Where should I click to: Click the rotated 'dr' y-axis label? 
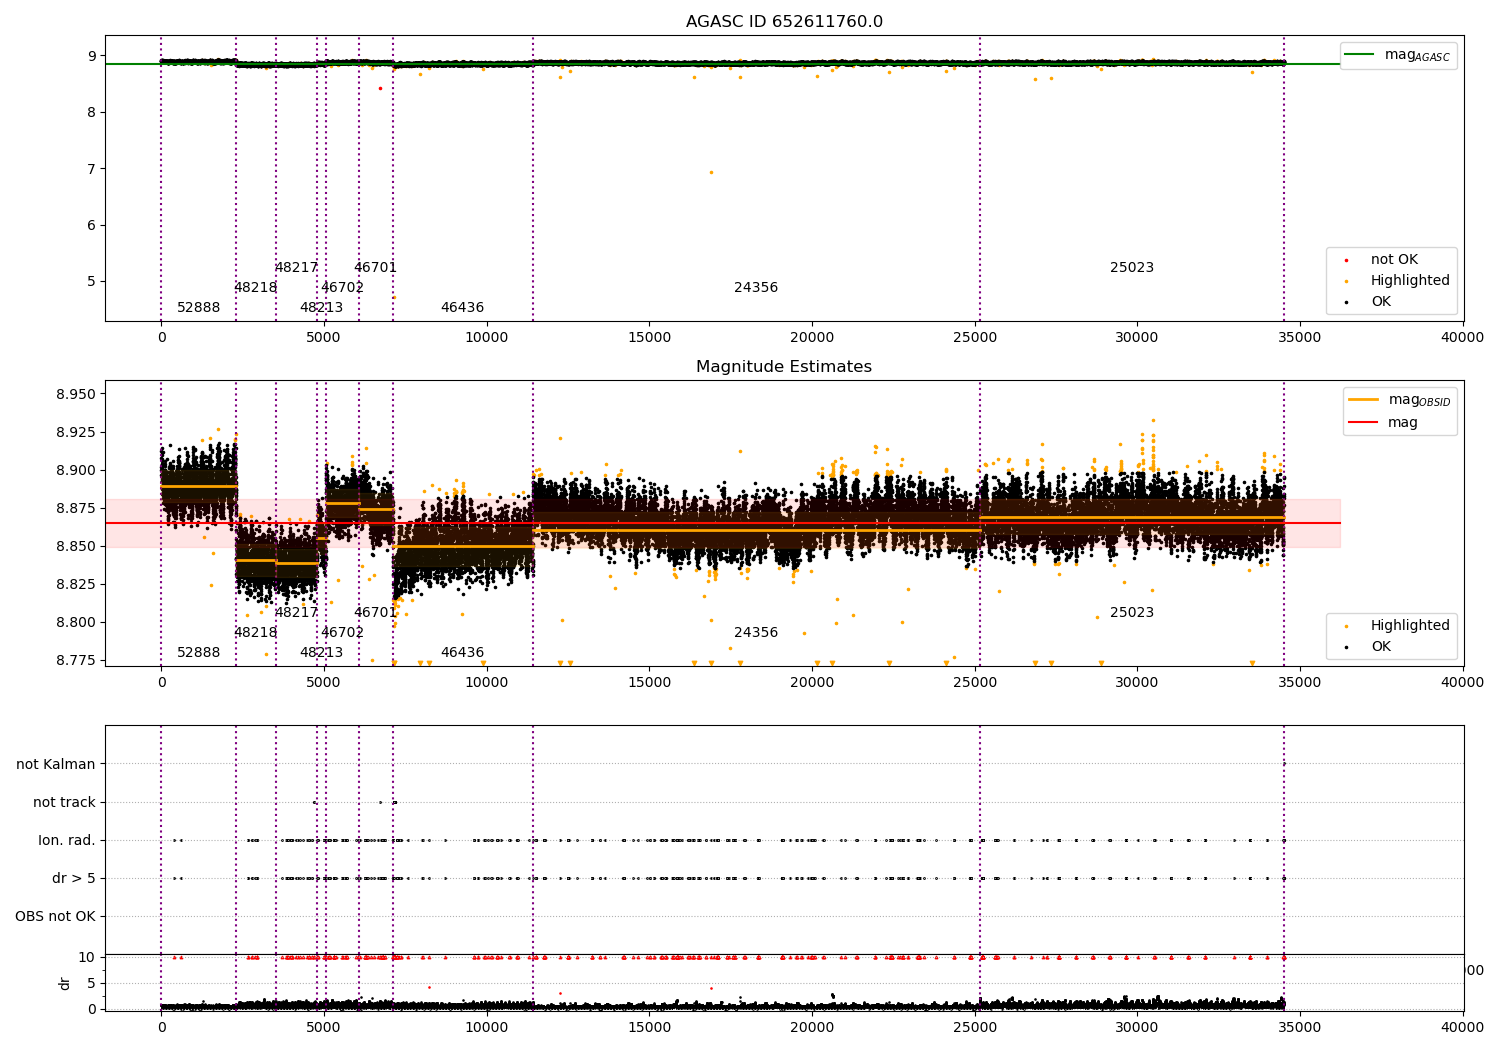click(65, 983)
